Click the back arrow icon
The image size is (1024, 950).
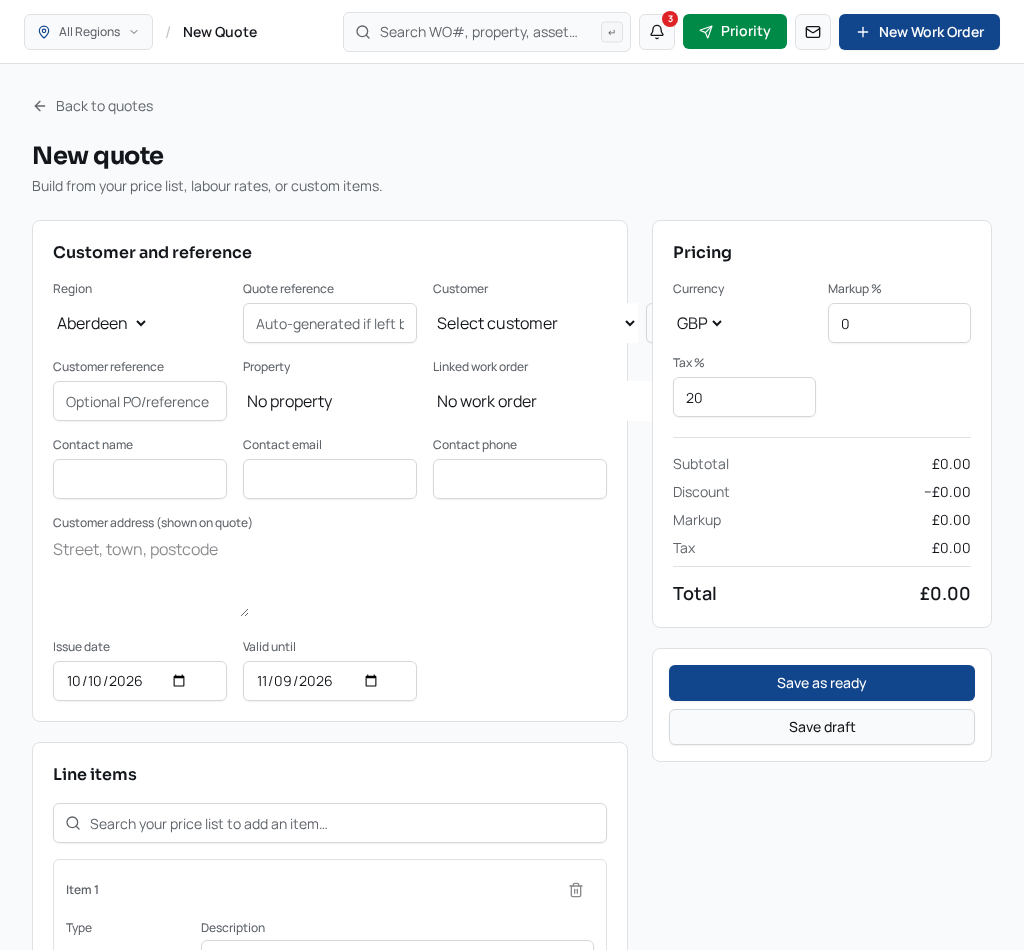click(40, 106)
